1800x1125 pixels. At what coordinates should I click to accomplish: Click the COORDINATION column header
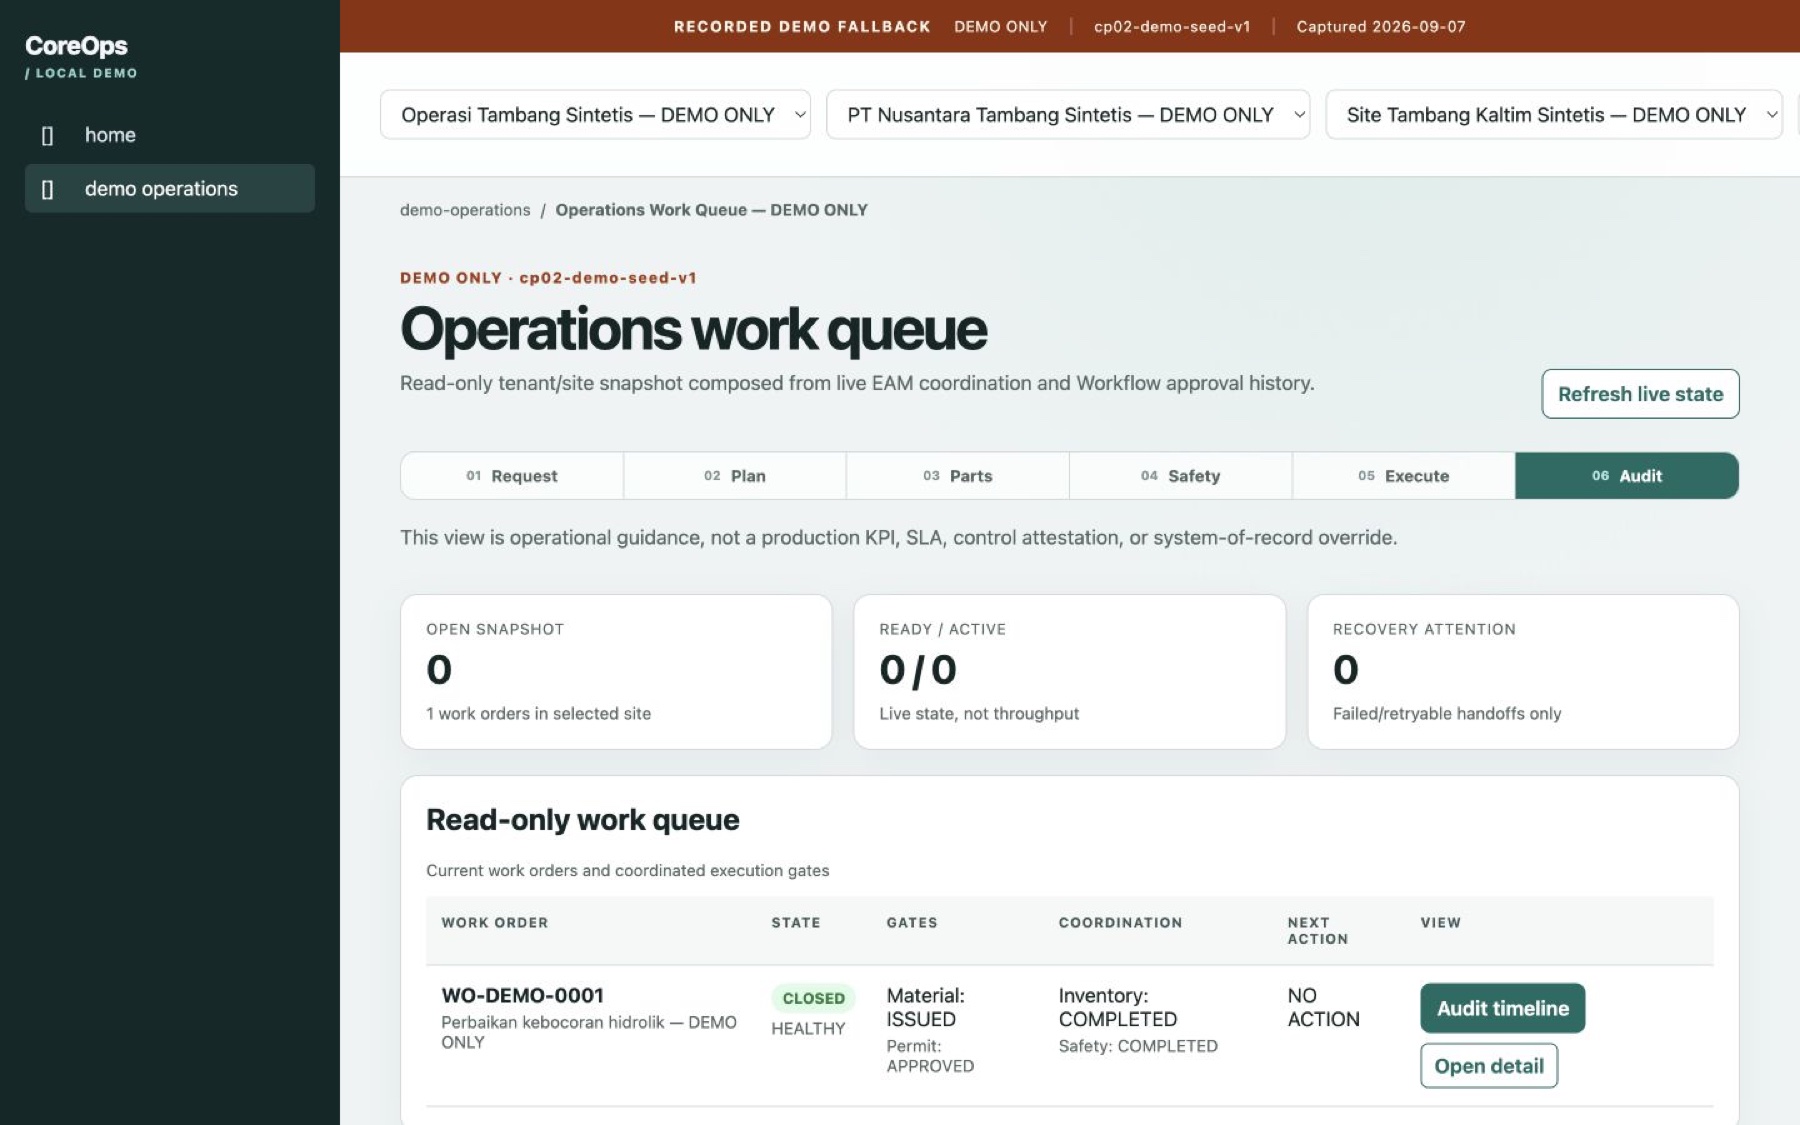(x=1120, y=923)
